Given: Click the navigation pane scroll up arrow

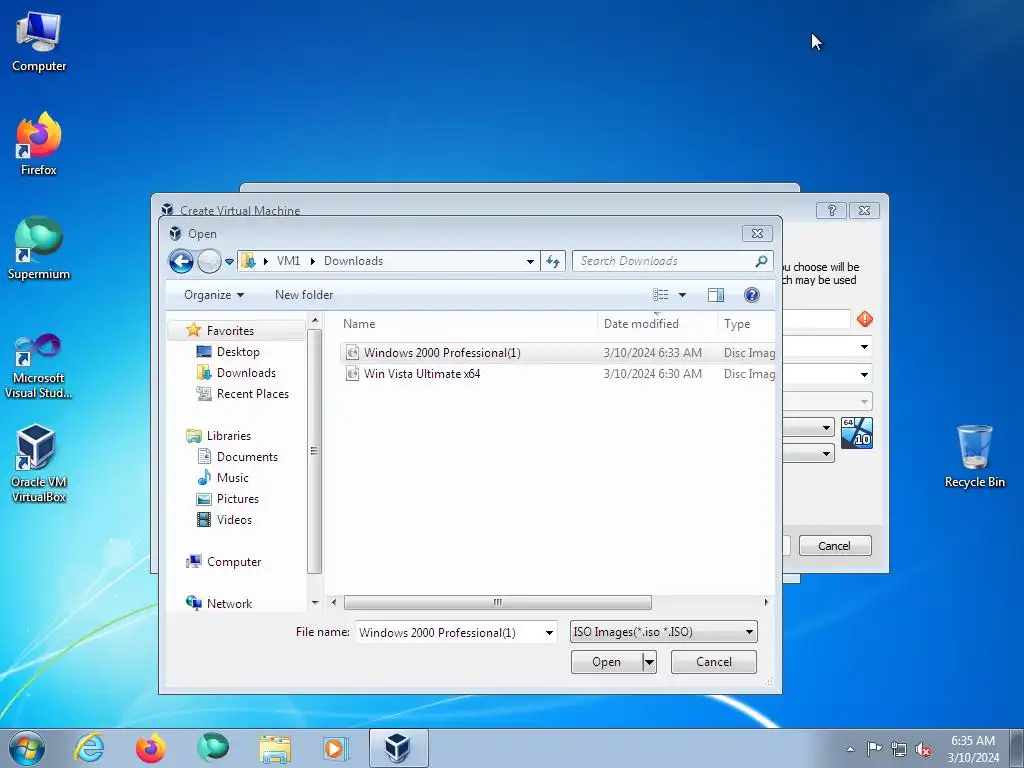Looking at the screenshot, I should point(315,321).
